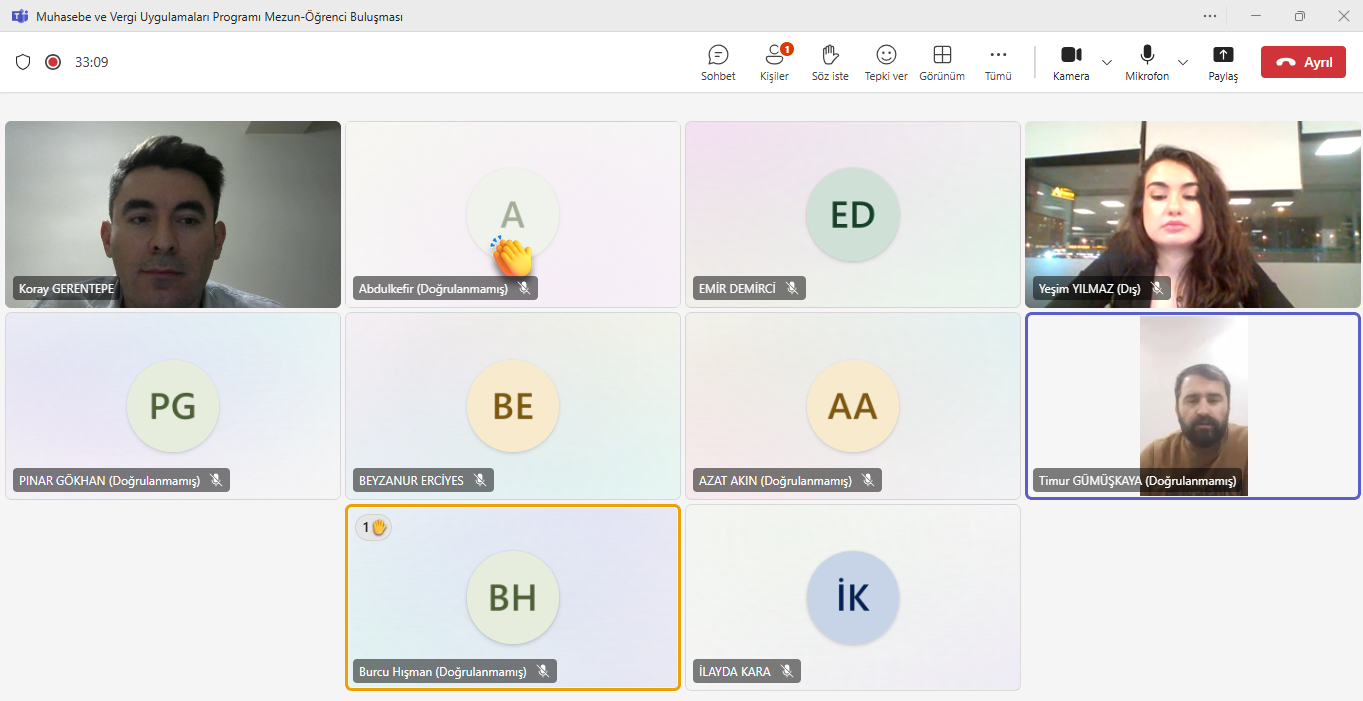Raise hand with Söz iste
The width and height of the screenshot is (1363, 701).
830,62
